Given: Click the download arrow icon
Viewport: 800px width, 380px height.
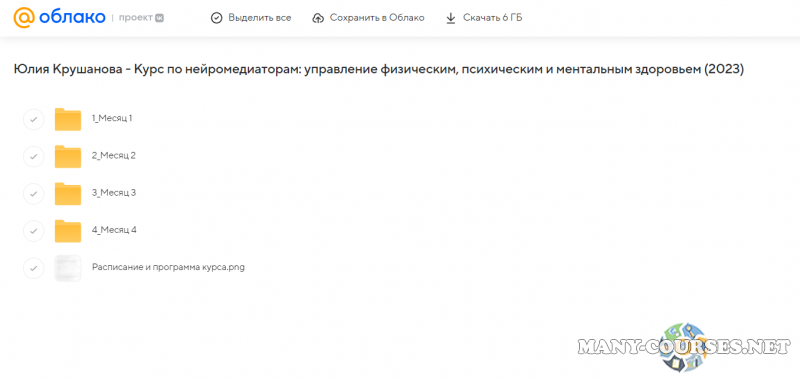Looking at the screenshot, I should tap(451, 18).
